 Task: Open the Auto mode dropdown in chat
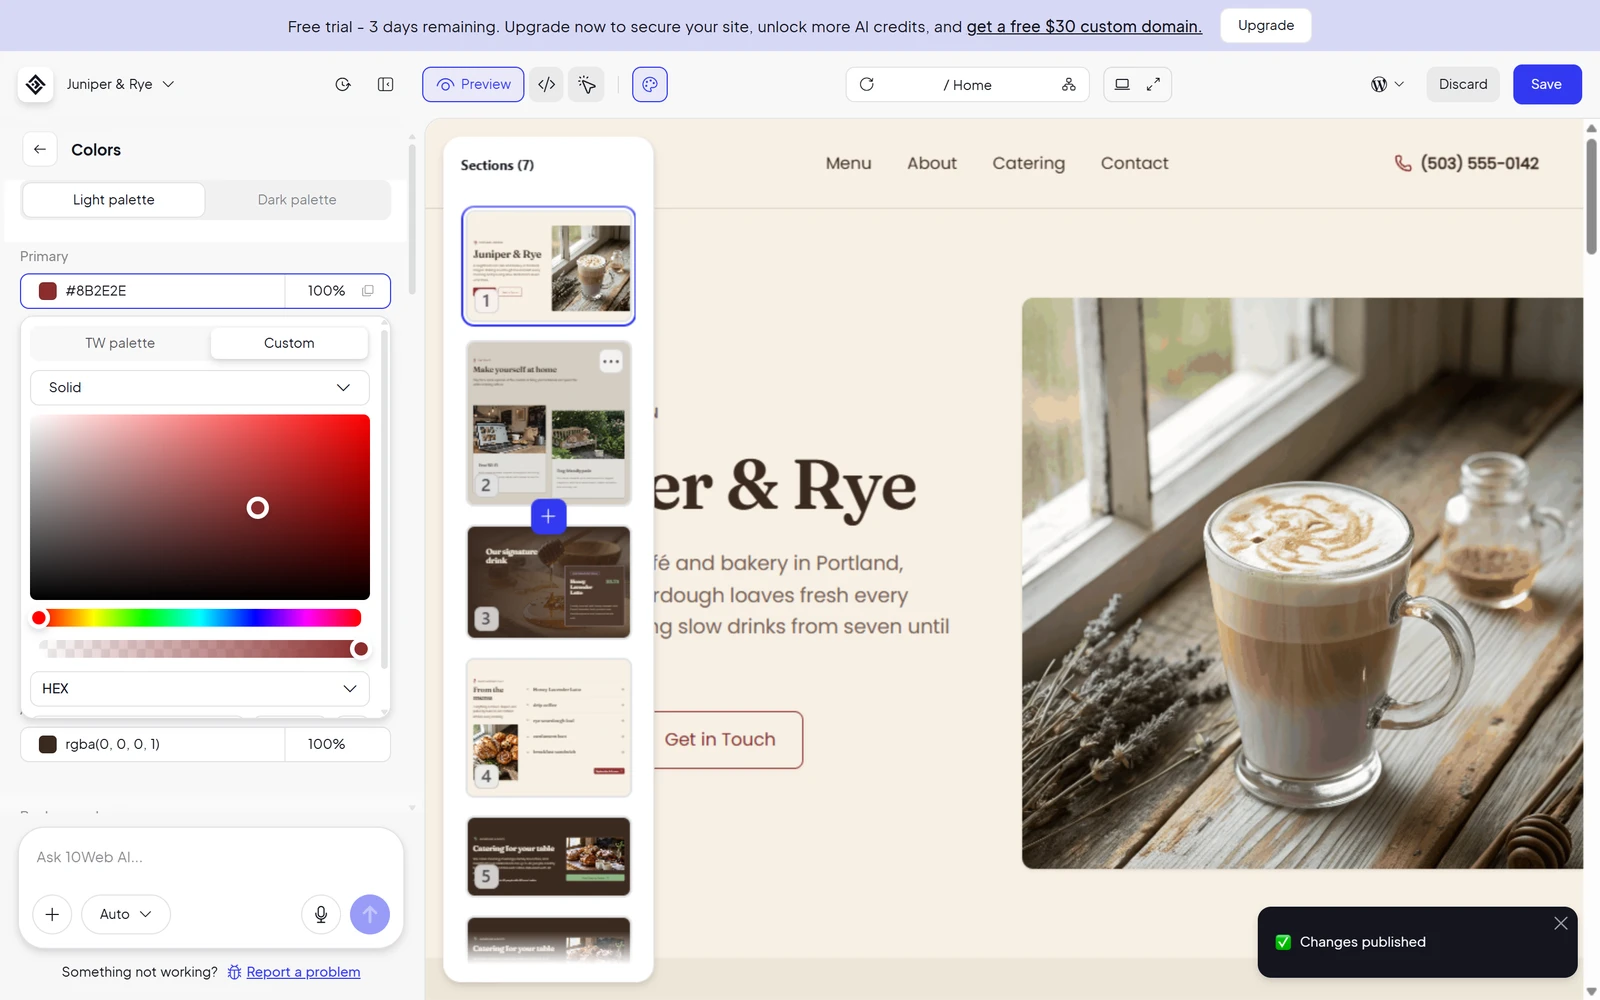(125, 914)
